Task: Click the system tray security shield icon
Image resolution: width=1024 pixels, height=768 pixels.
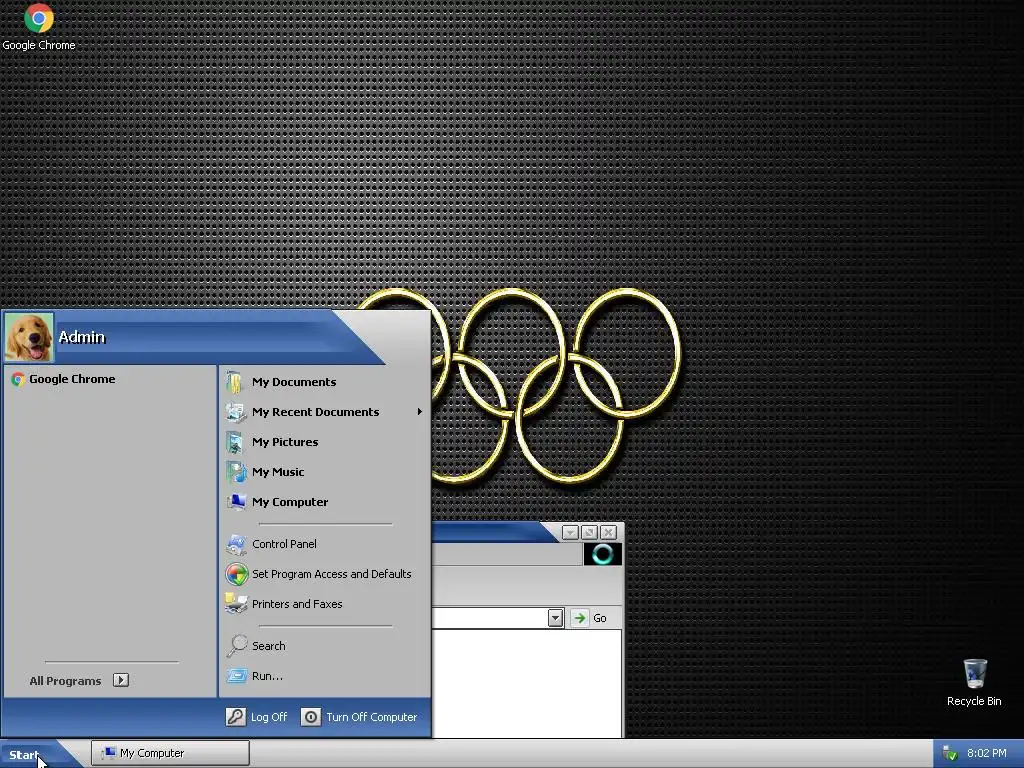Action: click(x=950, y=754)
